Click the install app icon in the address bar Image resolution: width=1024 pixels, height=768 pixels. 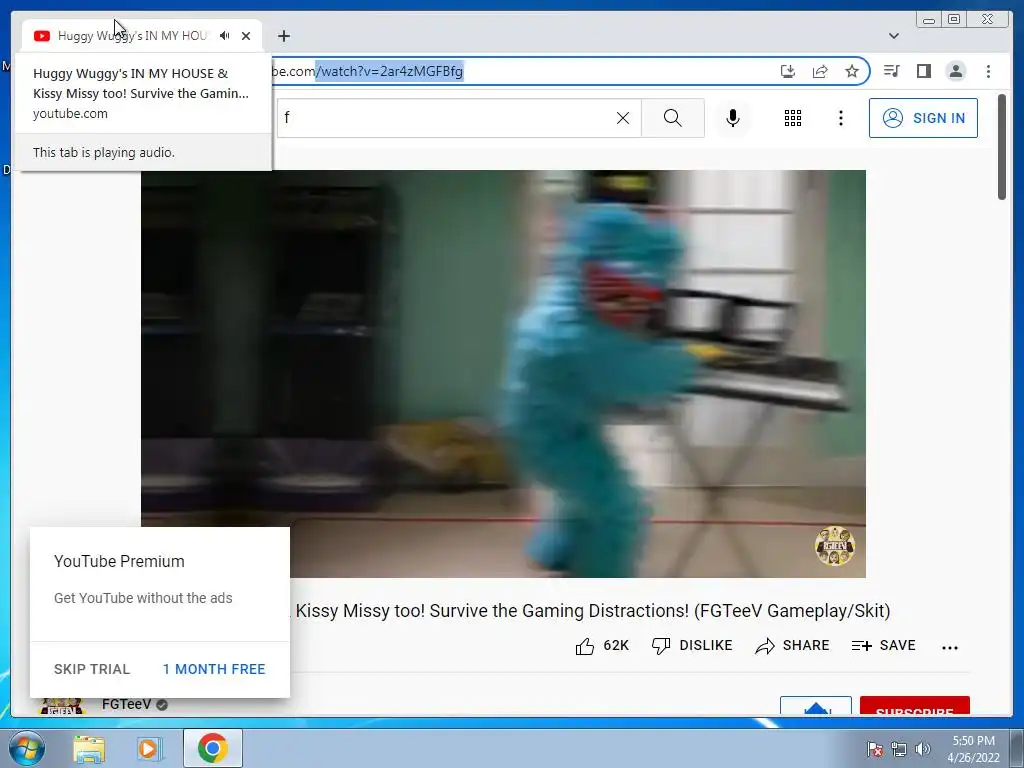(x=788, y=71)
